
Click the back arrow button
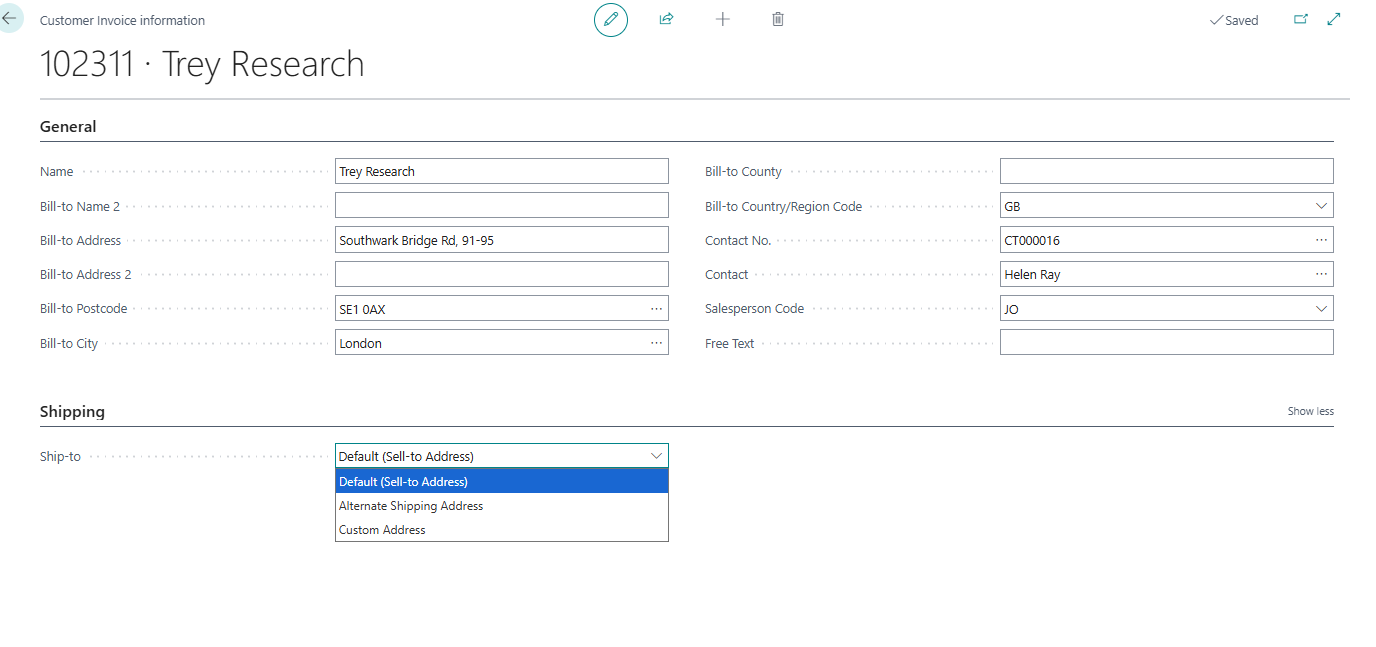10,19
